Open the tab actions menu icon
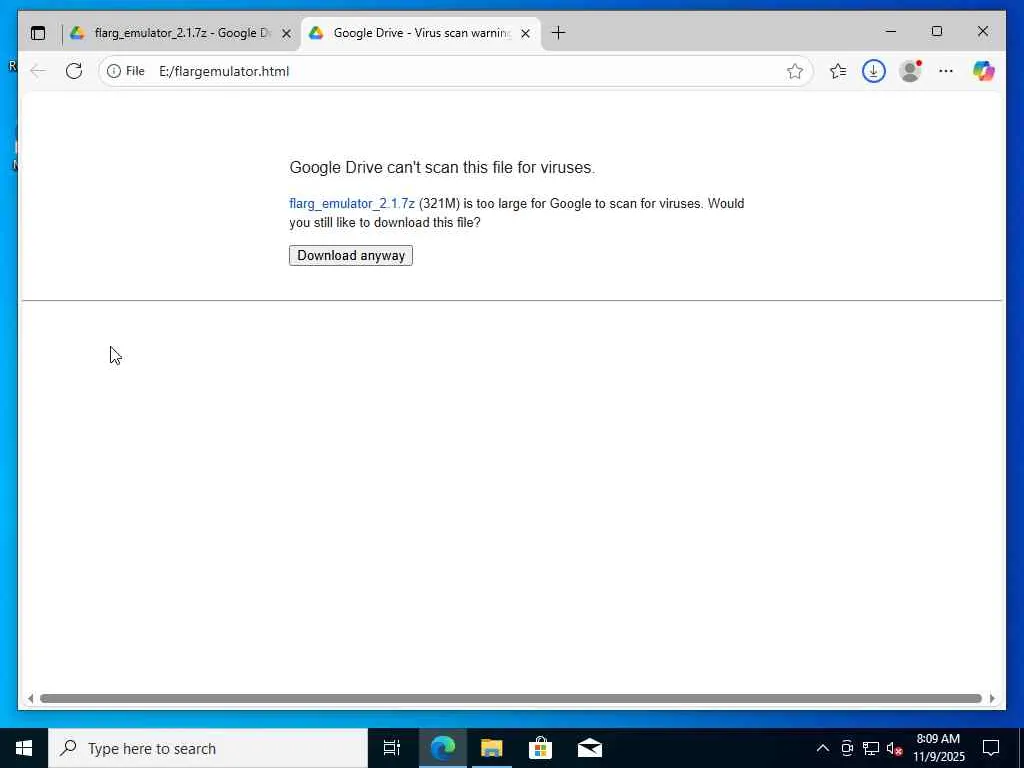This screenshot has height=768, width=1024. [x=38, y=33]
